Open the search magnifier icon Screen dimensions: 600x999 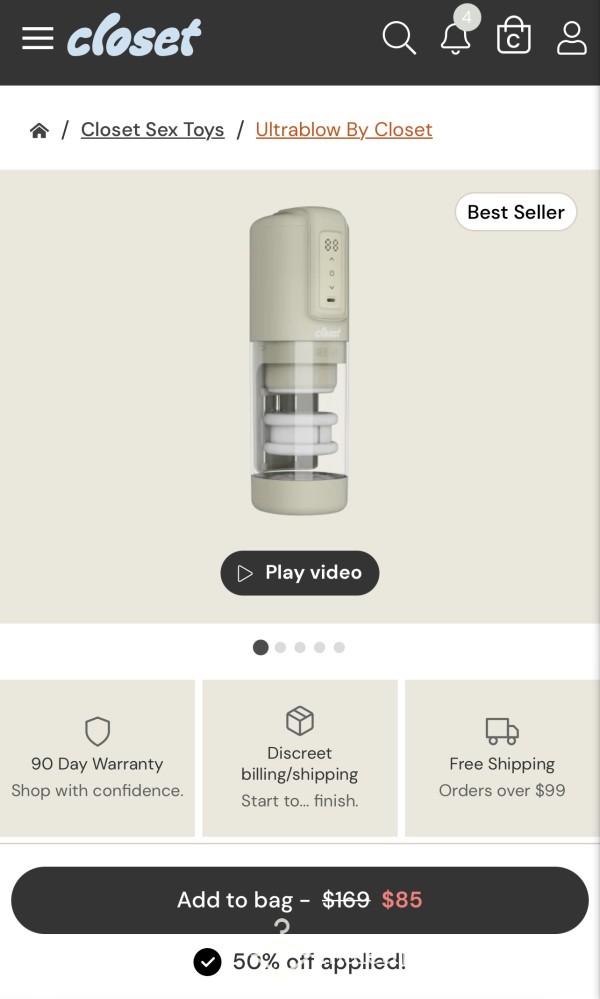pyautogui.click(x=399, y=38)
